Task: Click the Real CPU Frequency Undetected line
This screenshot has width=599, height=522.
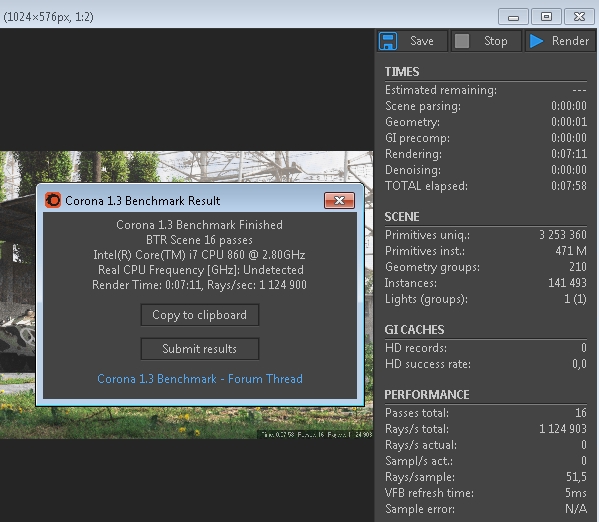Action: [x=201, y=270]
